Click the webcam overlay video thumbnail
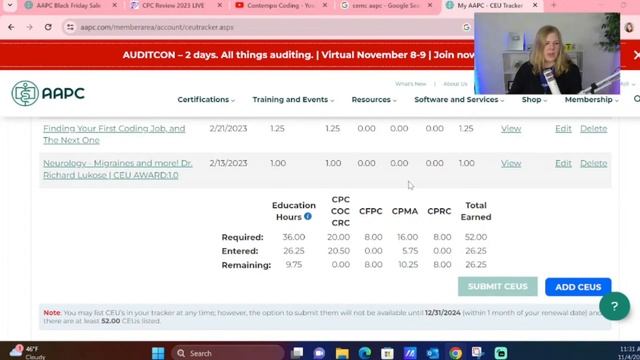This screenshot has width=640, height=360. [x=547, y=53]
